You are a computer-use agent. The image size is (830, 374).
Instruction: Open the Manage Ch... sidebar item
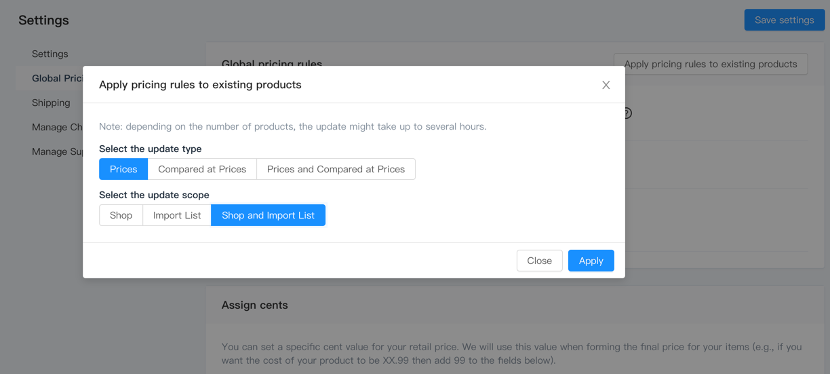coord(57,127)
